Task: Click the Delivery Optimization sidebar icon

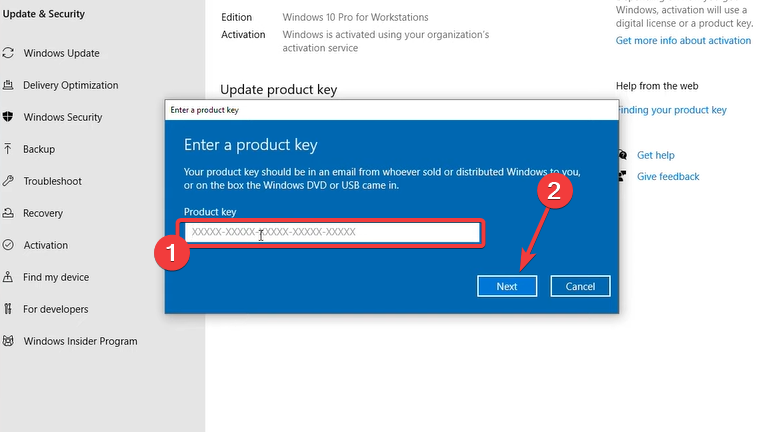Action: click(8, 85)
